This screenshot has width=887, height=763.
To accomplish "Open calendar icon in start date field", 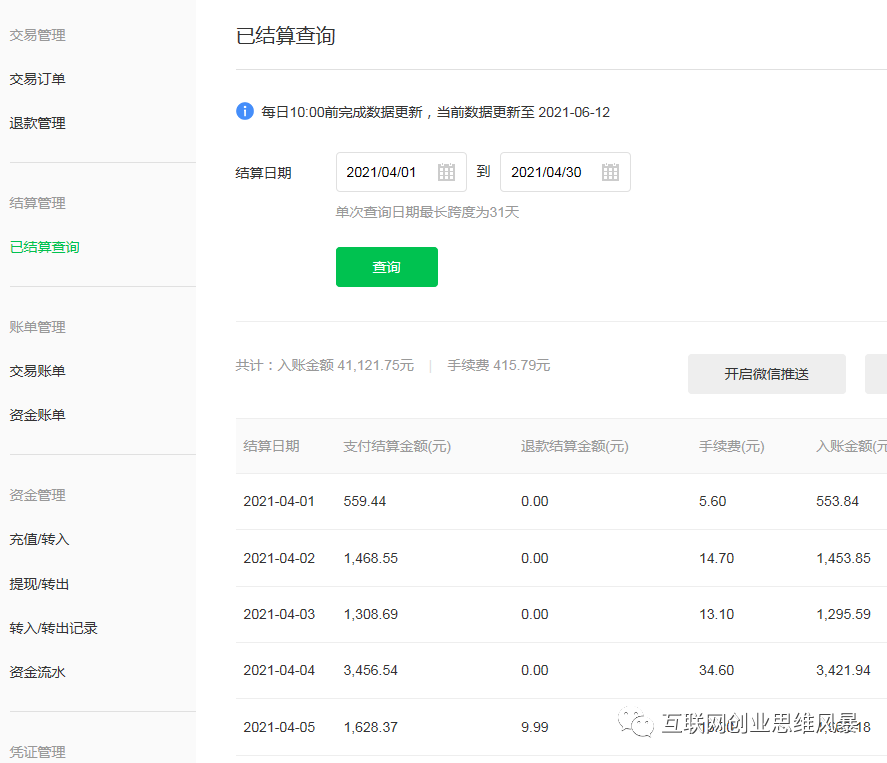I will pos(446,172).
